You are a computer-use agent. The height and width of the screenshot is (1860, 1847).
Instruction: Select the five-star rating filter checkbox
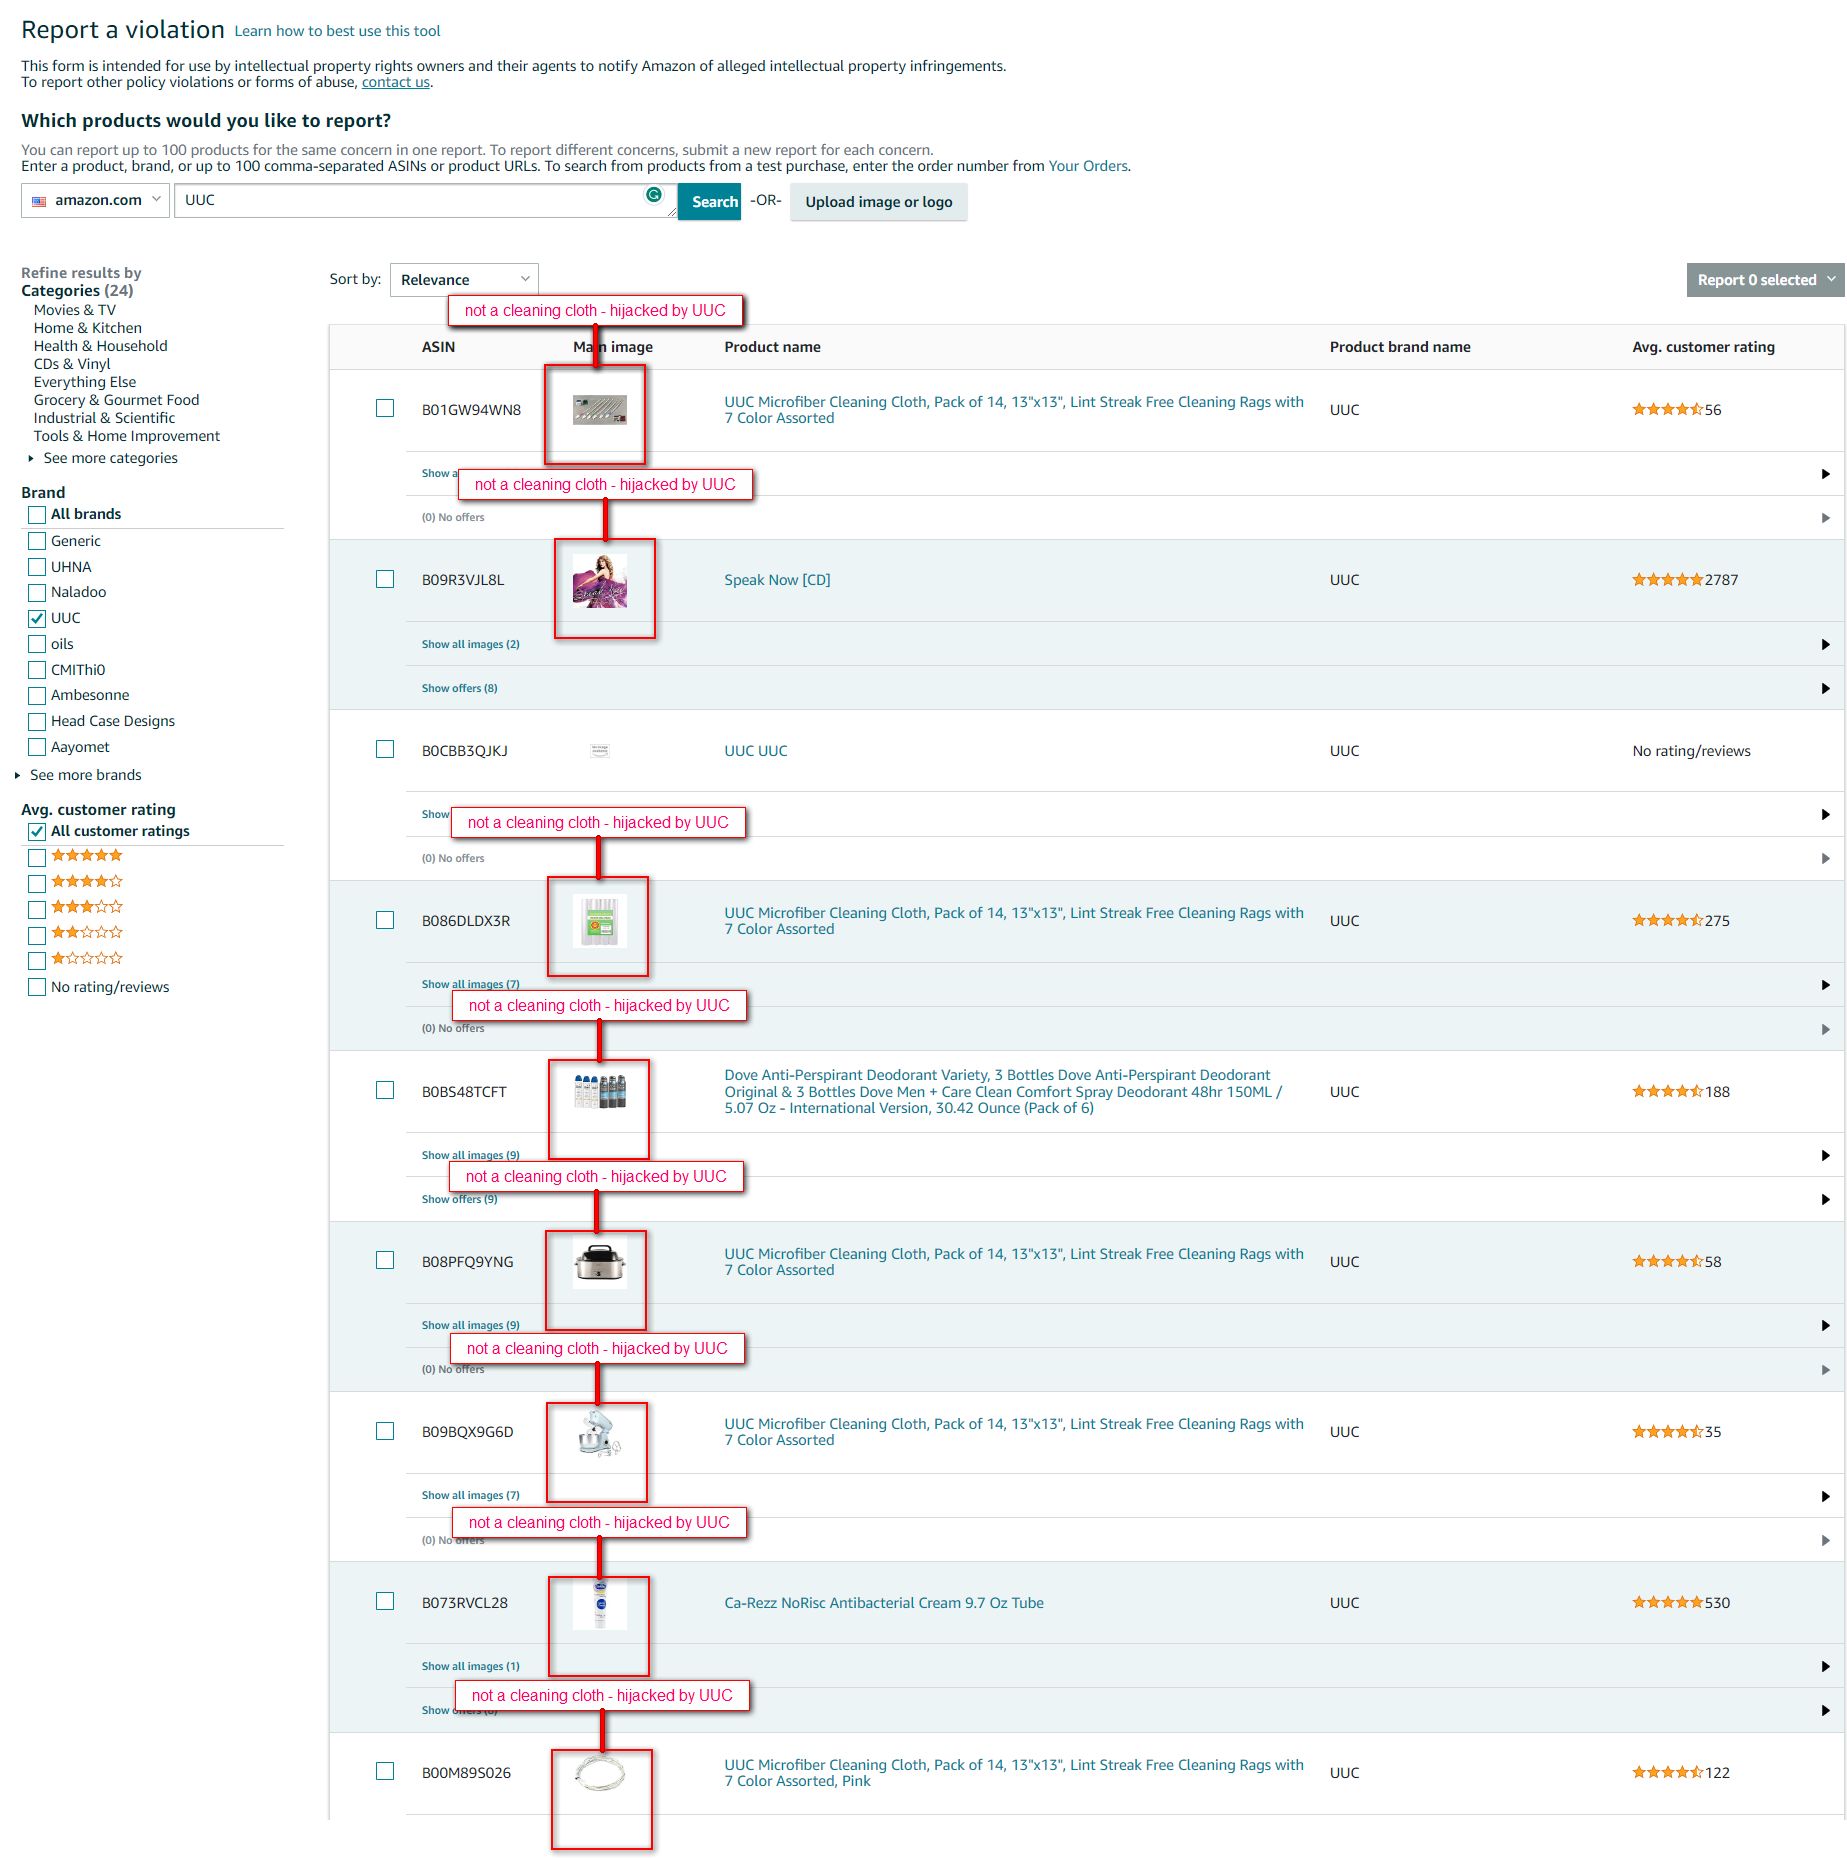pyautogui.click(x=37, y=857)
